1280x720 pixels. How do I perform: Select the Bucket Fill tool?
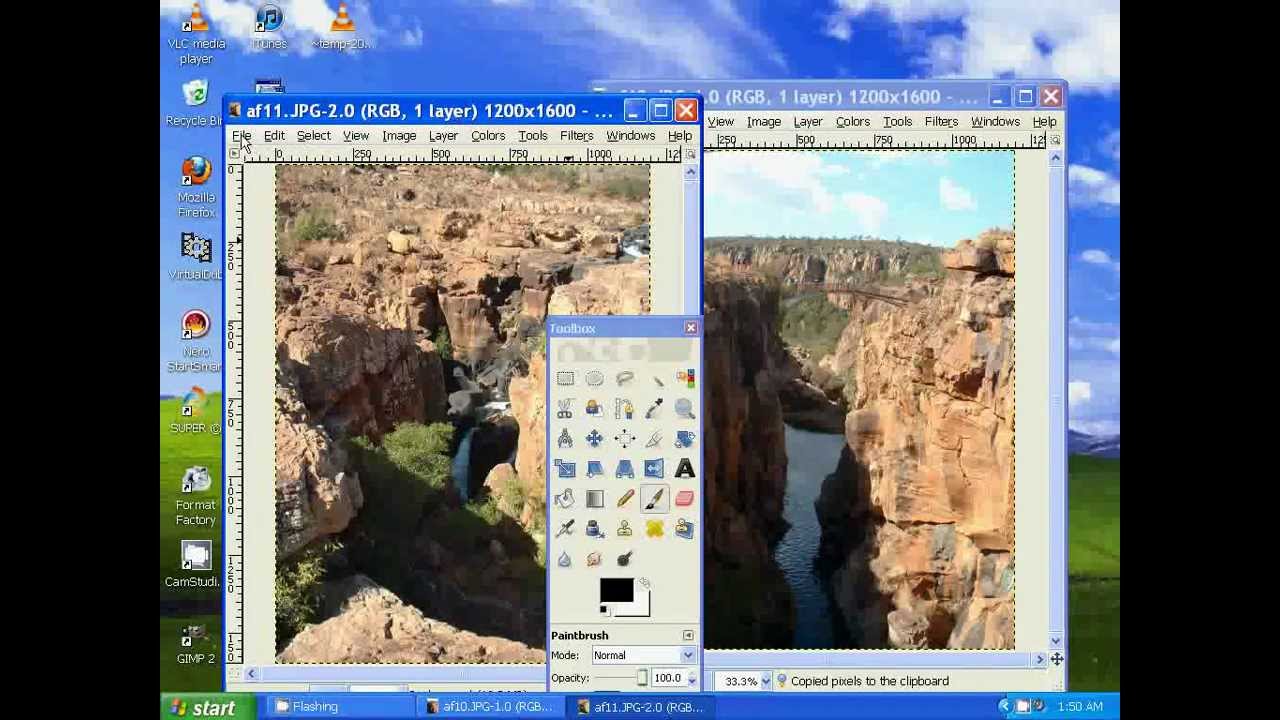565,499
